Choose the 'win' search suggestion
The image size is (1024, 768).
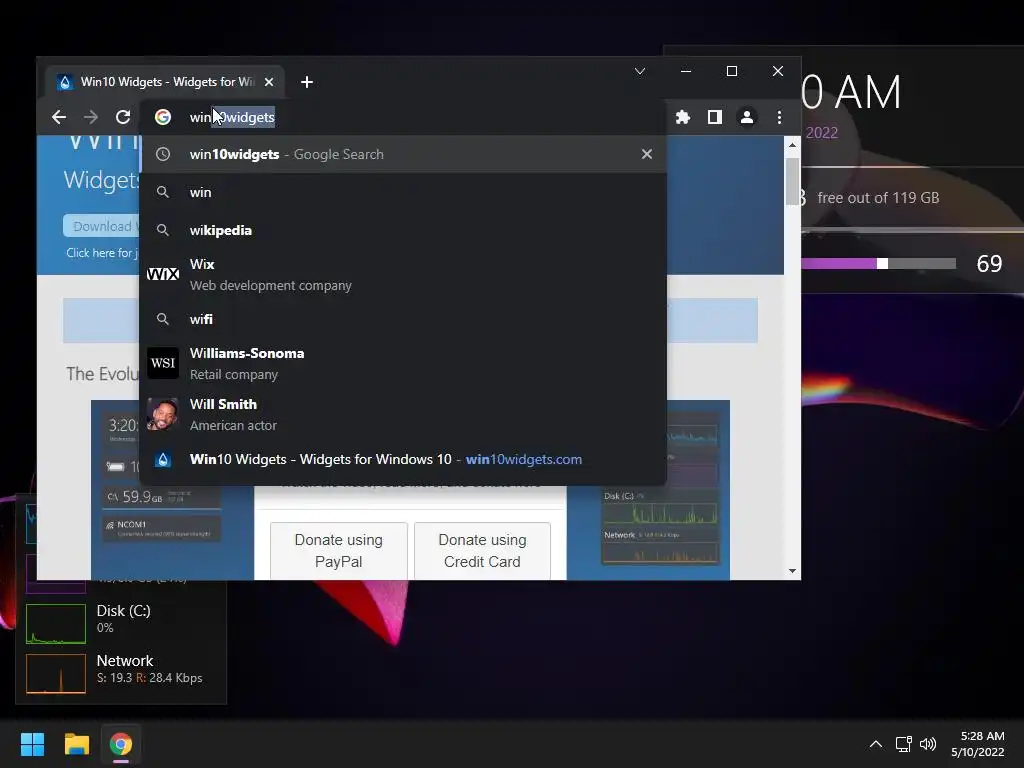coord(403,192)
